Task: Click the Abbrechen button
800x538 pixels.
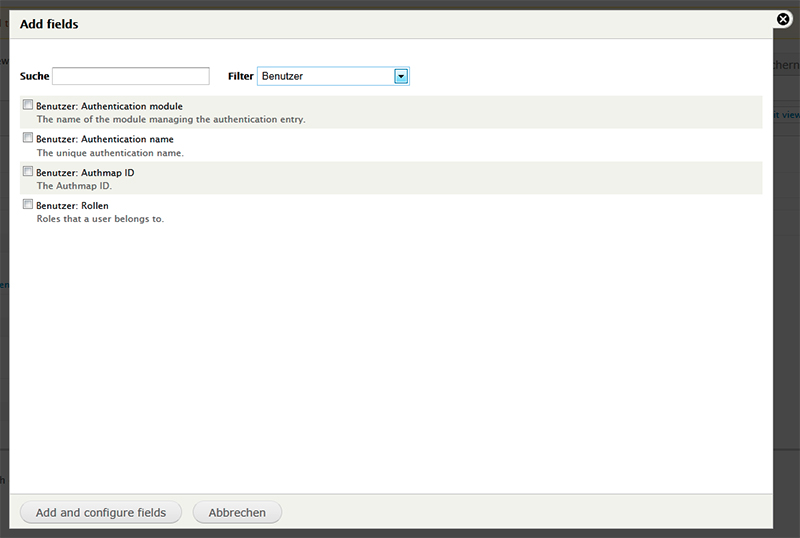Action: (x=237, y=512)
